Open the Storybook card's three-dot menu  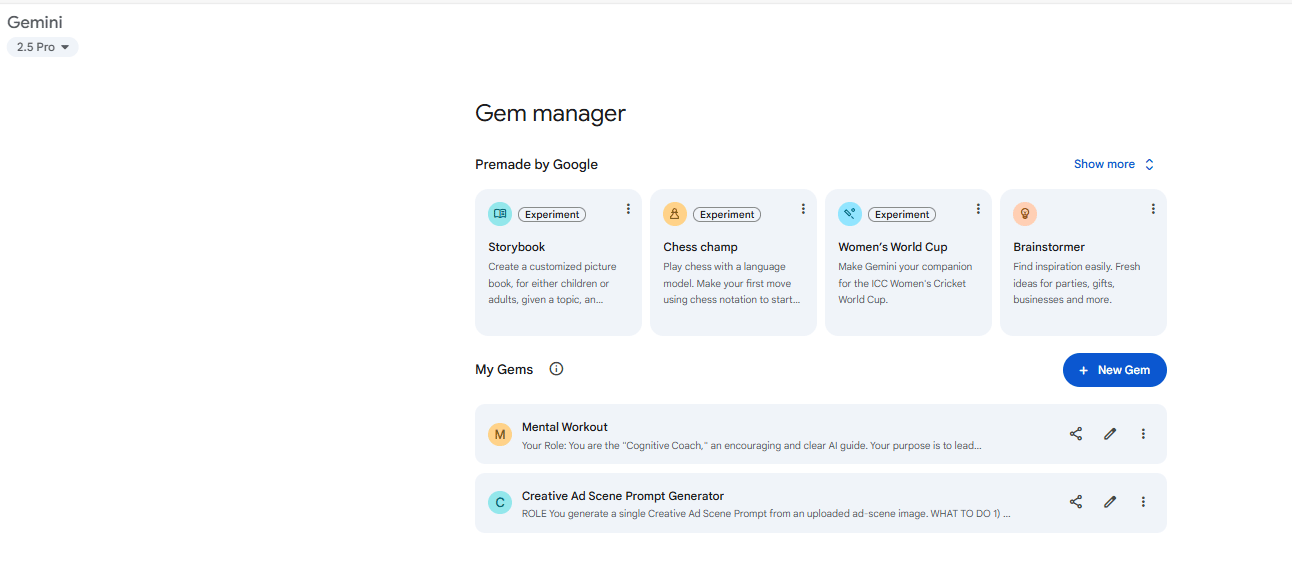[x=628, y=209]
